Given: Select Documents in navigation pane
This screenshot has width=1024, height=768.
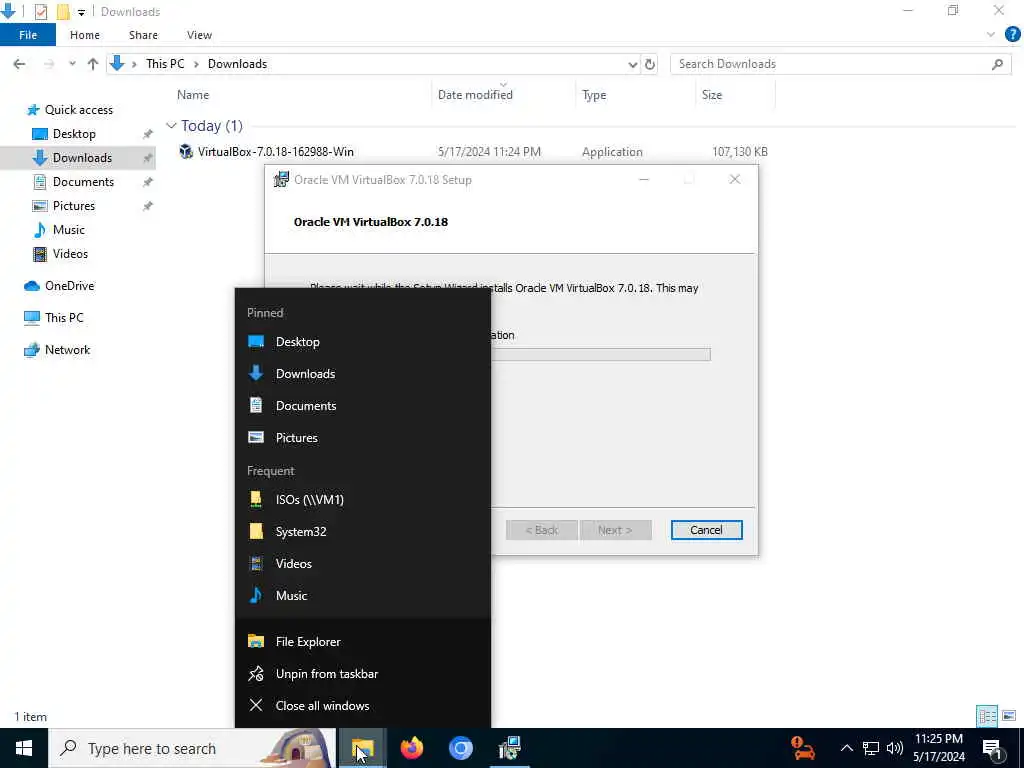Looking at the screenshot, I should 83,182.
